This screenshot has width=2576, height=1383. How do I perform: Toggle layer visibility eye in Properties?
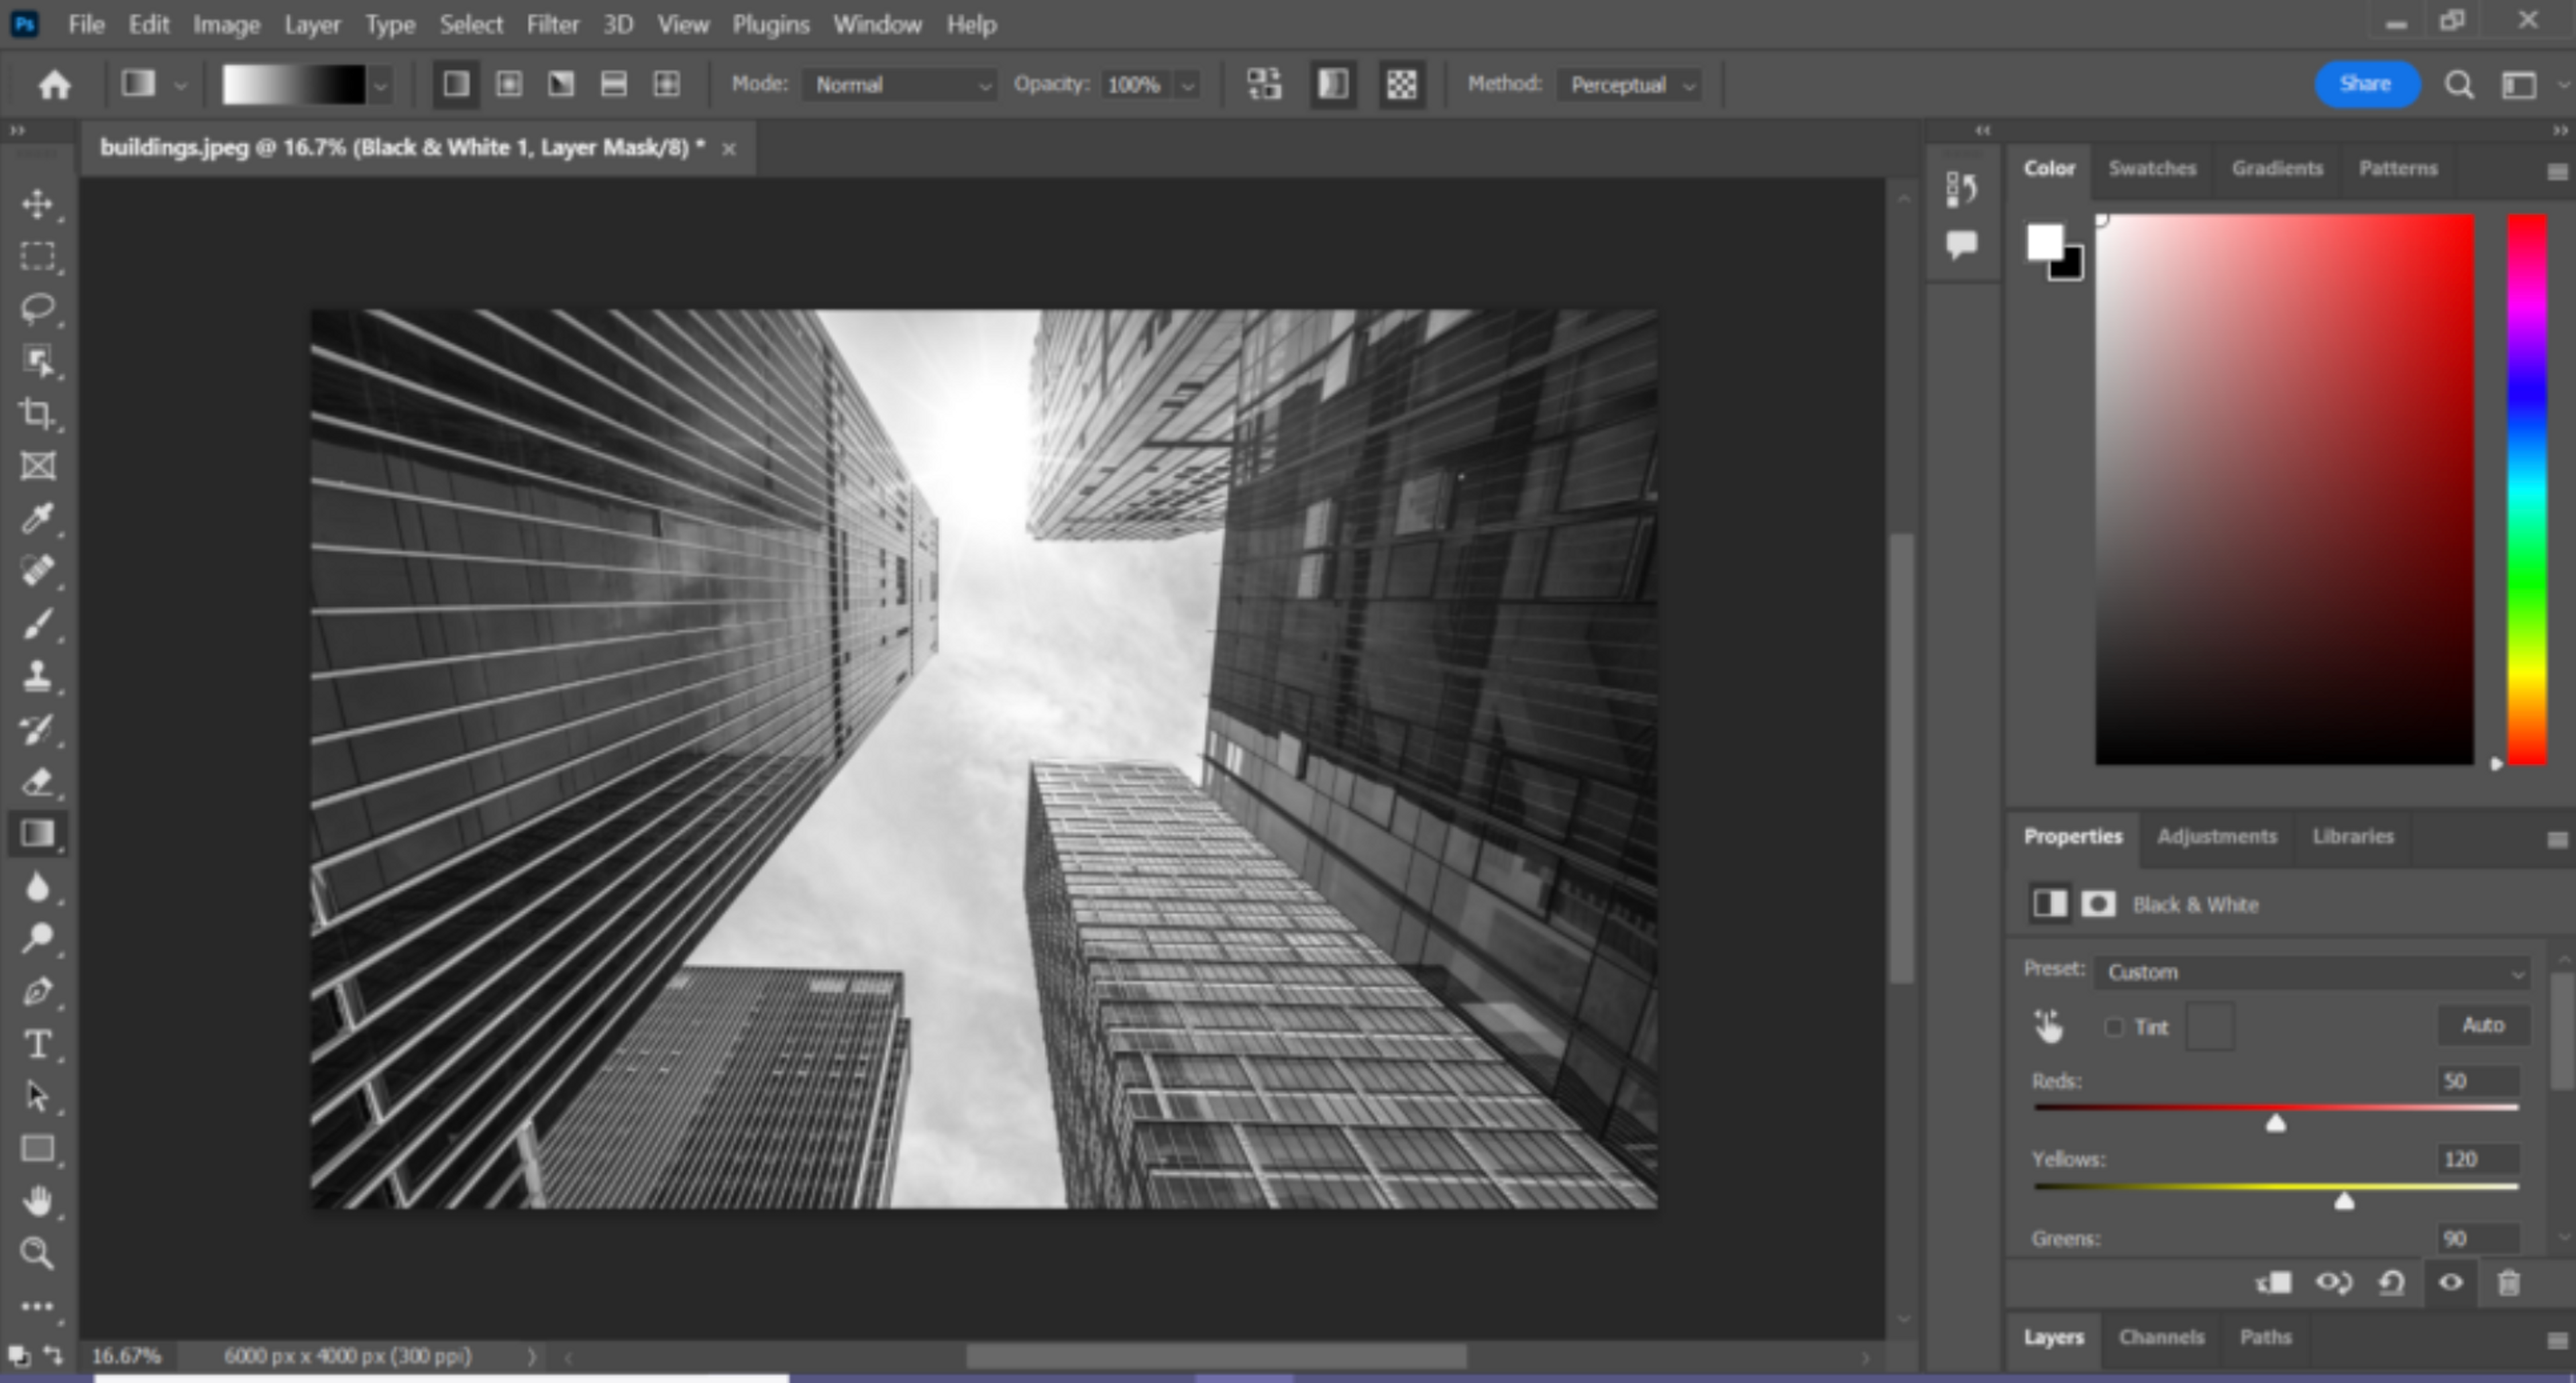coord(2450,1282)
